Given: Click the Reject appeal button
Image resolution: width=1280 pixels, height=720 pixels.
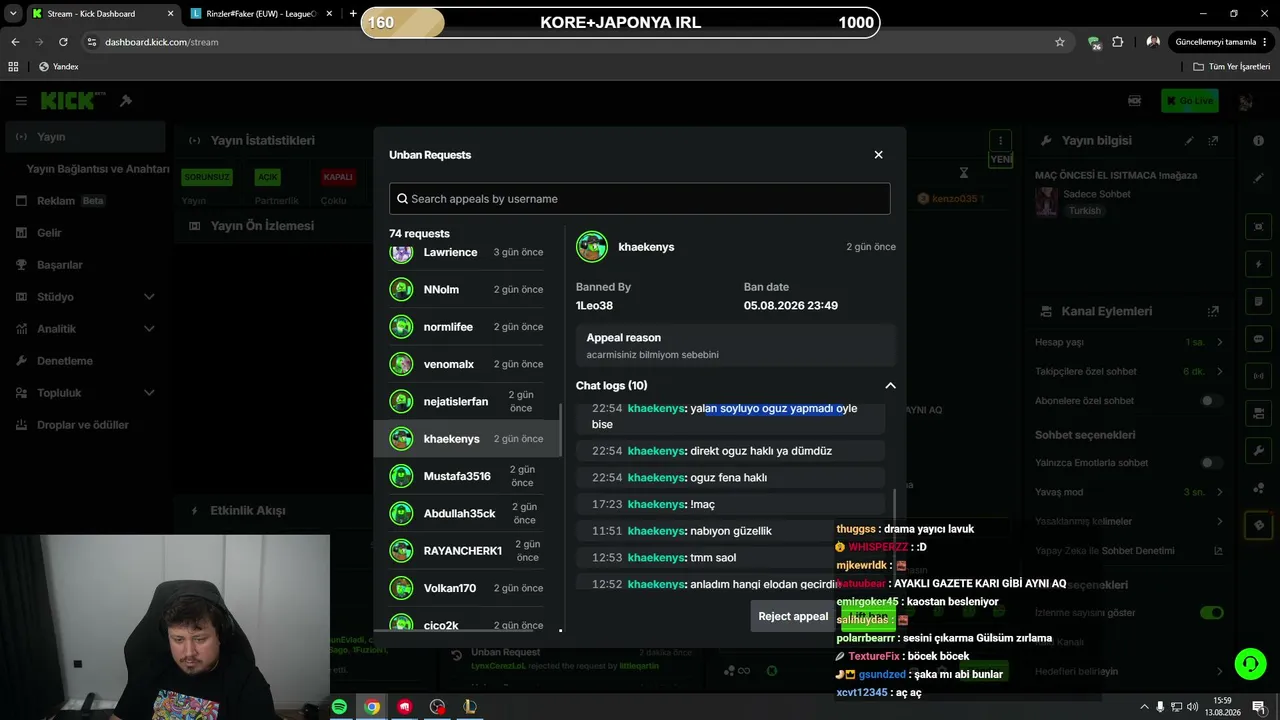Looking at the screenshot, I should (x=793, y=616).
